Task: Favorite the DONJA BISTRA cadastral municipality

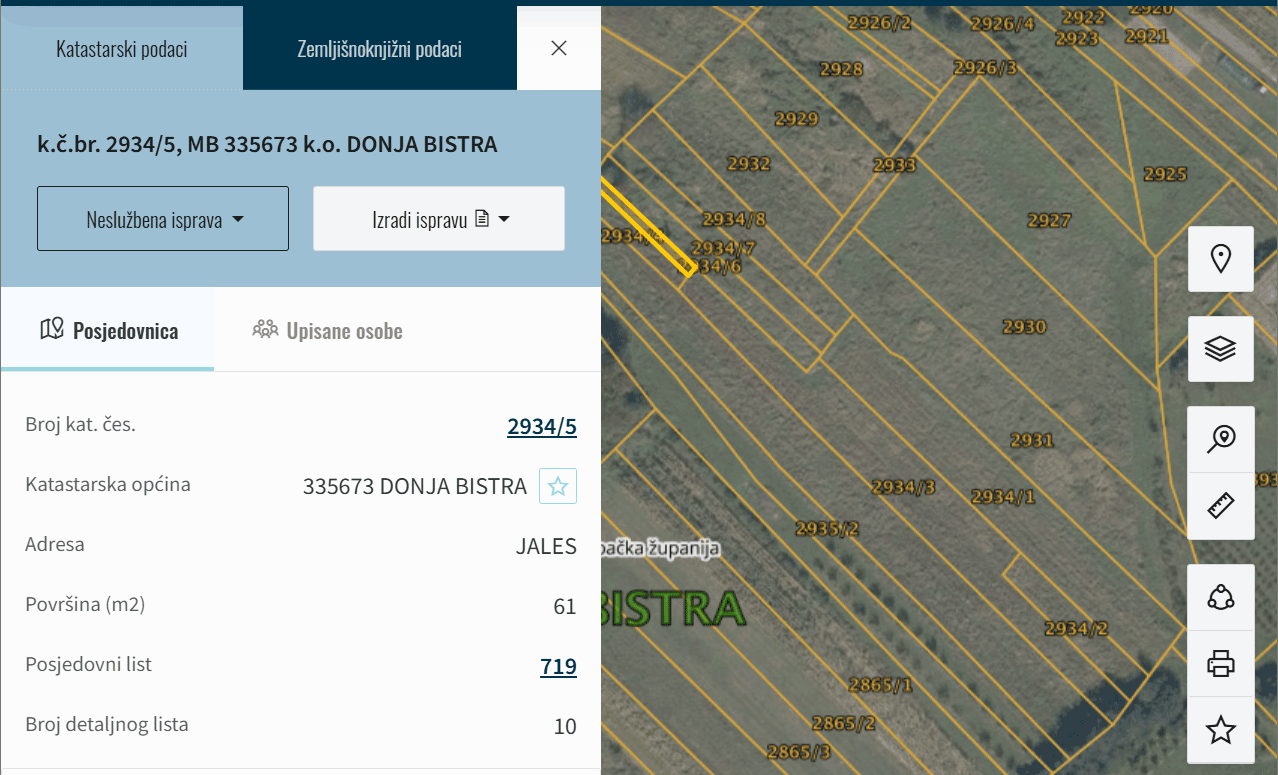Action: tap(558, 487)
